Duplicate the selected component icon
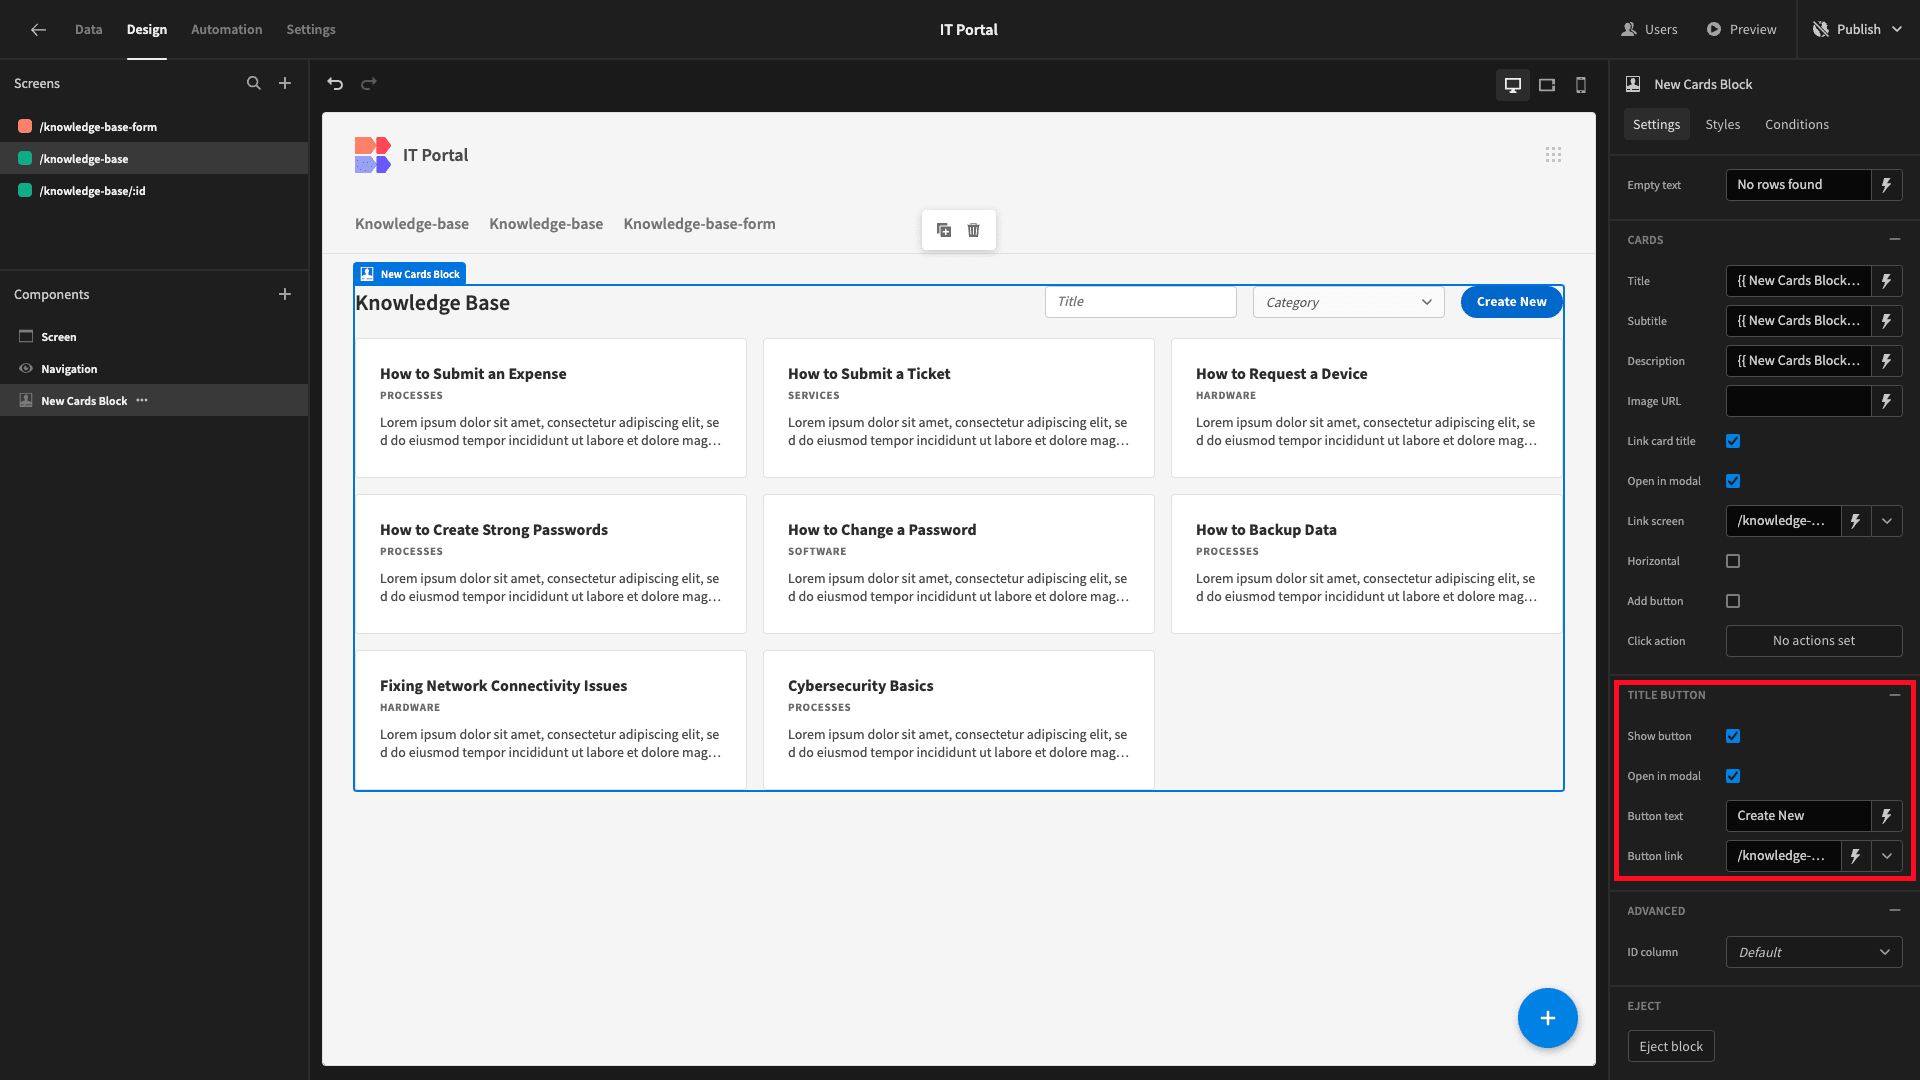The height and width of the screenshot is (1080, 1920). click(944, 230)
